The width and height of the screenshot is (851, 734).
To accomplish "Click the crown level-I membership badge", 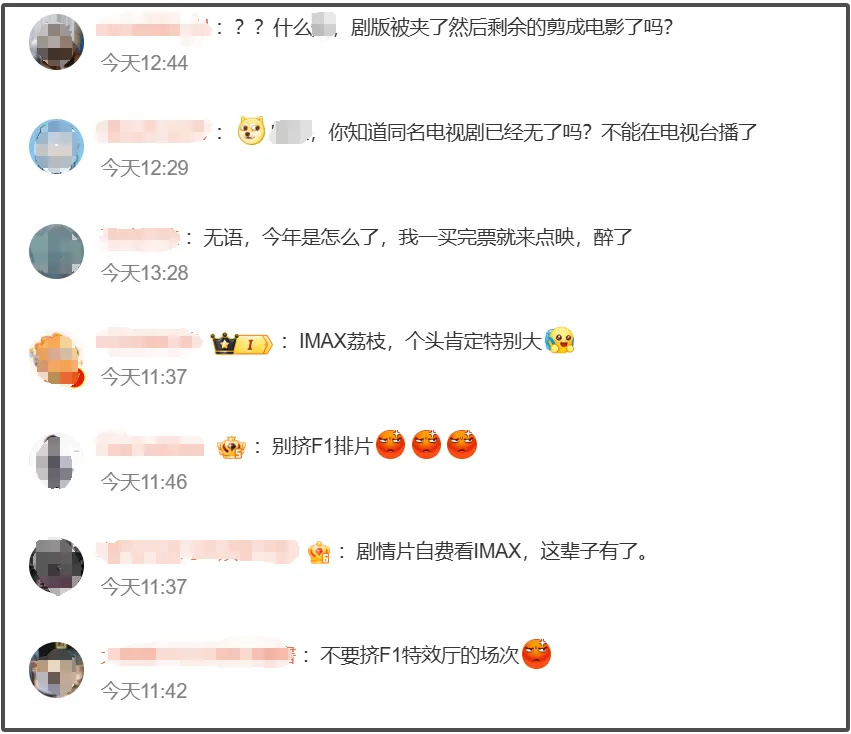I will (x=242, y=344).
